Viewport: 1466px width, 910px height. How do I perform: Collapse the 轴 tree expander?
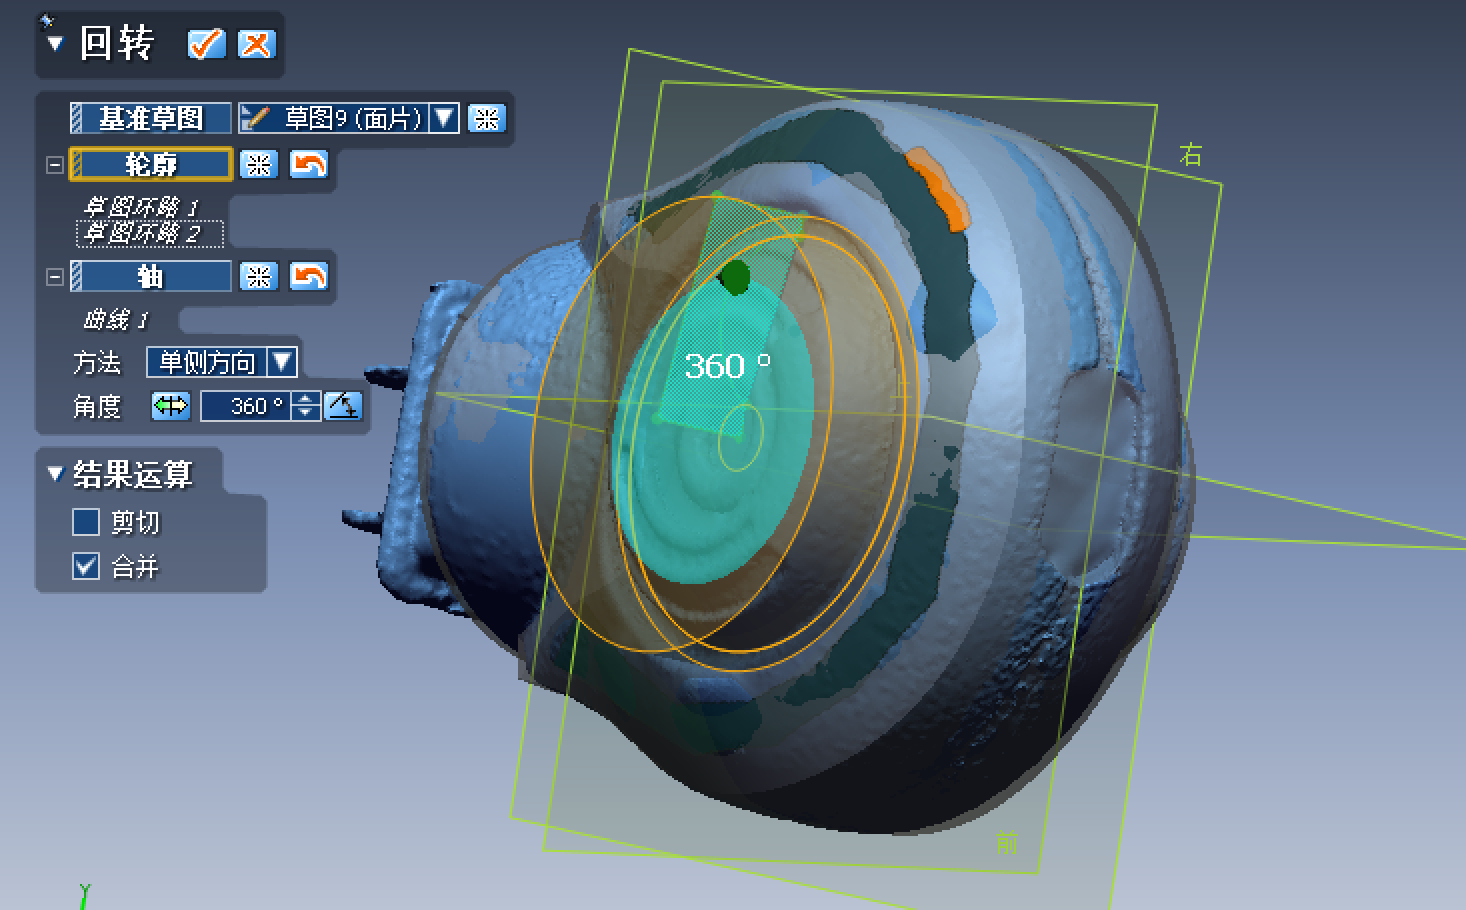click(55, 277)
